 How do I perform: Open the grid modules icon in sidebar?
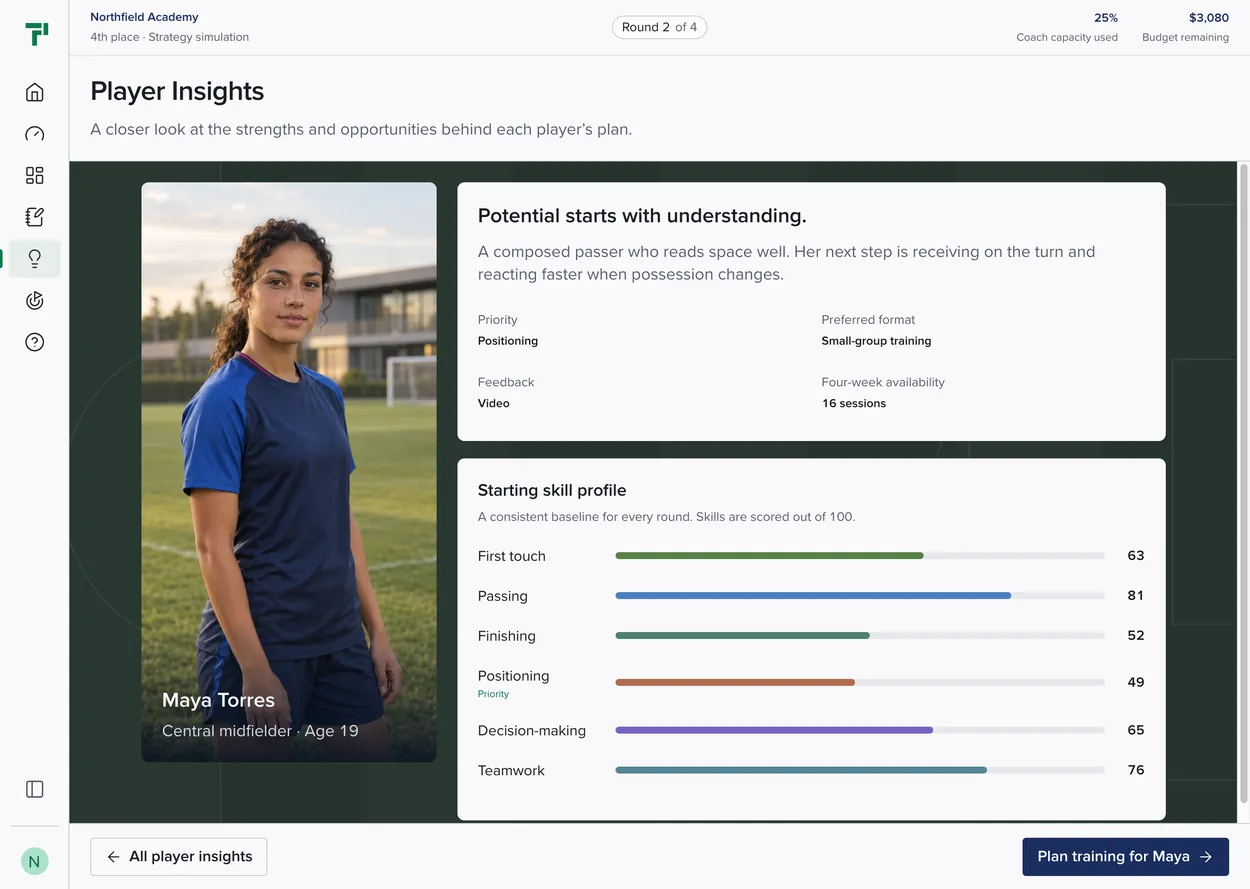pos(35,176)
